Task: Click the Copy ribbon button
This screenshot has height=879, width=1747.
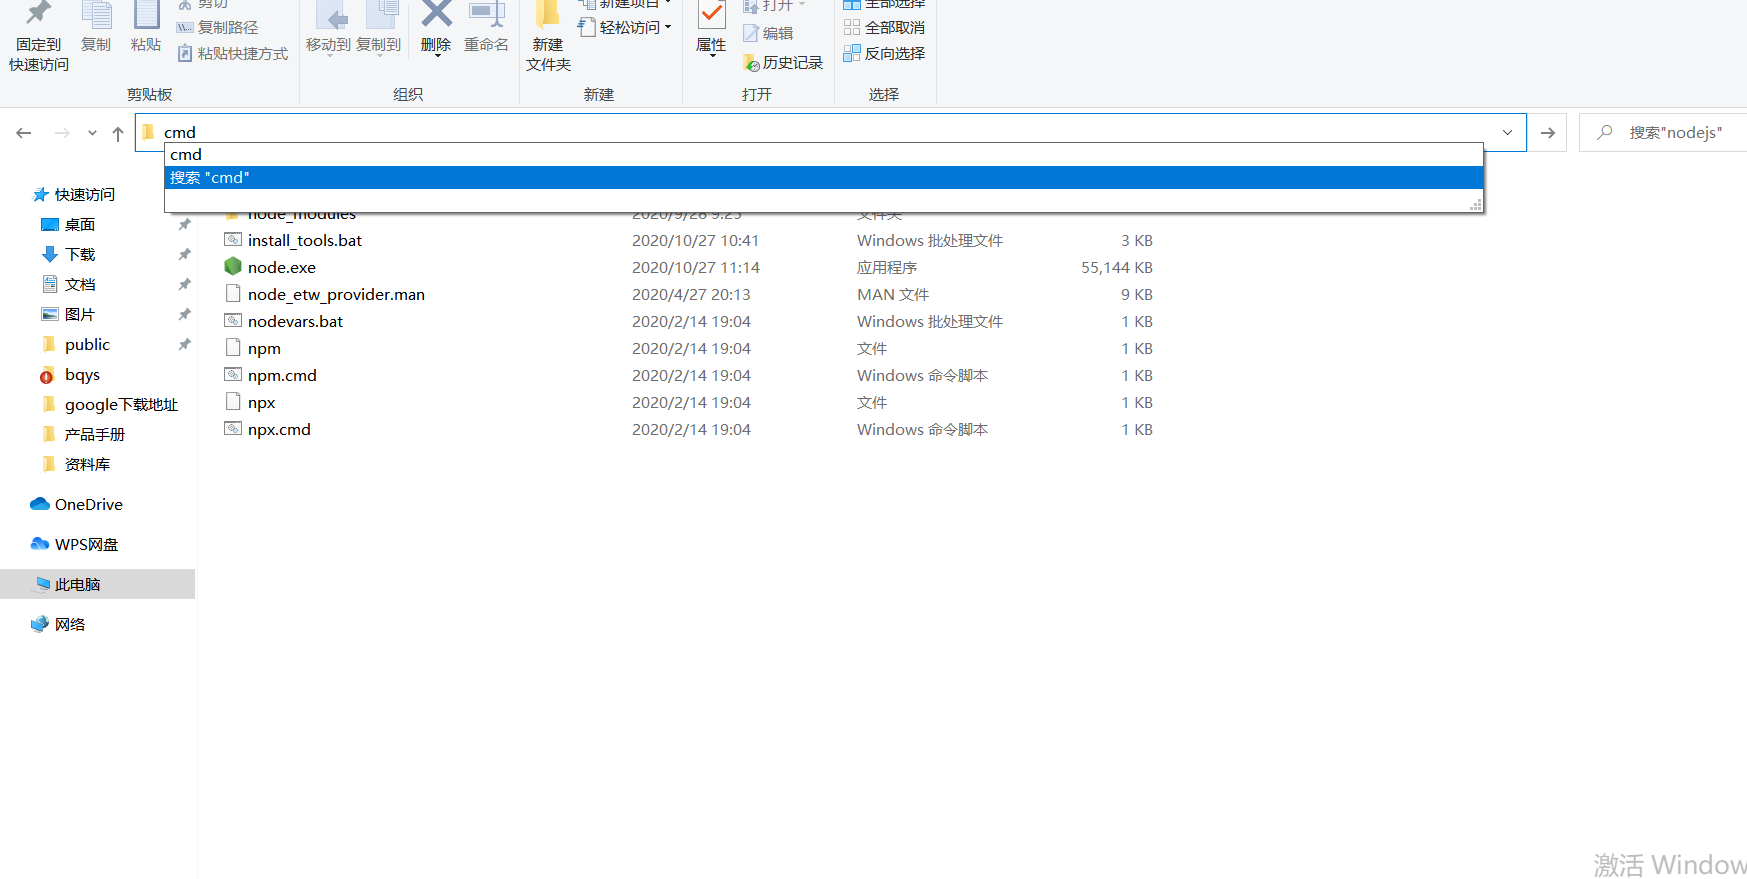Action: tap(96, 28)
